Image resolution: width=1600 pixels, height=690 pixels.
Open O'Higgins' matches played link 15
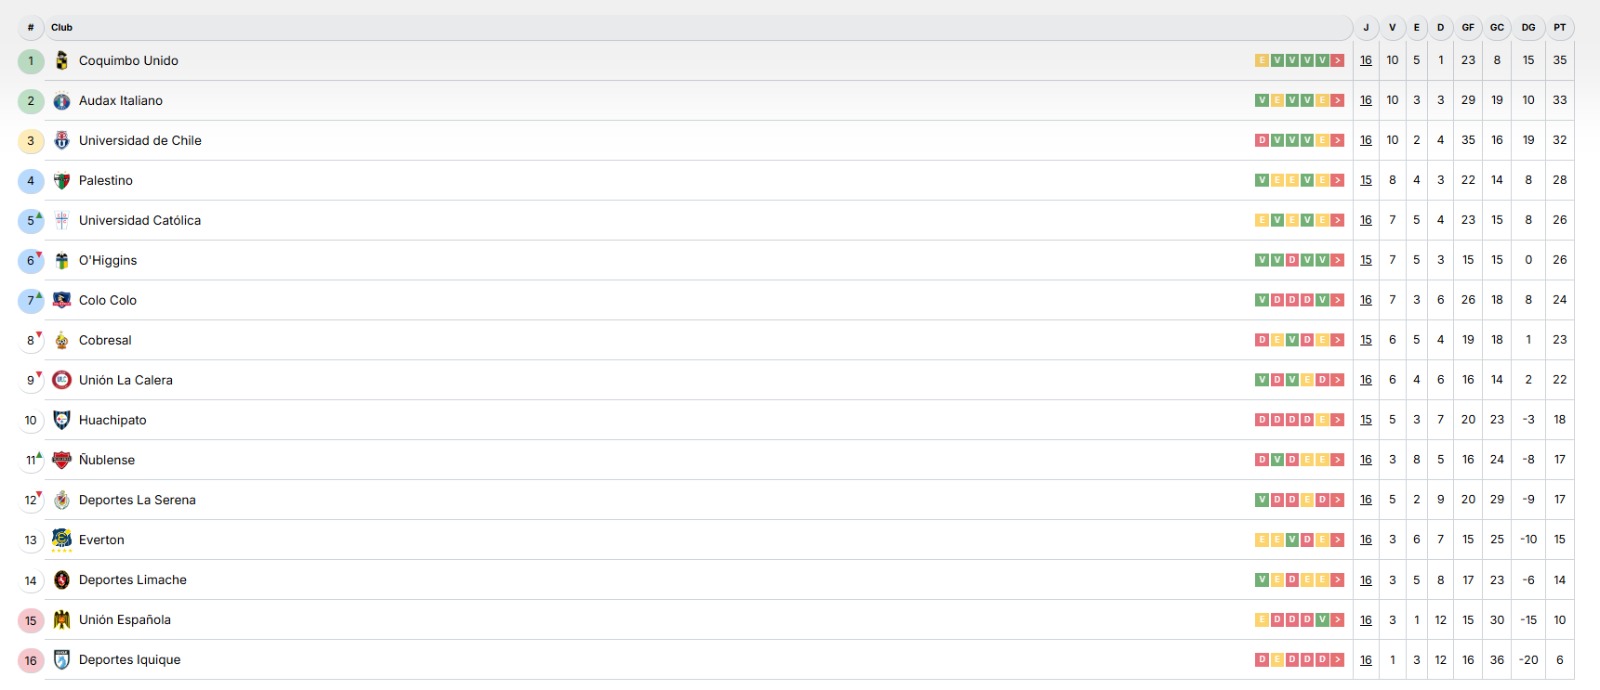(1366, 260)
